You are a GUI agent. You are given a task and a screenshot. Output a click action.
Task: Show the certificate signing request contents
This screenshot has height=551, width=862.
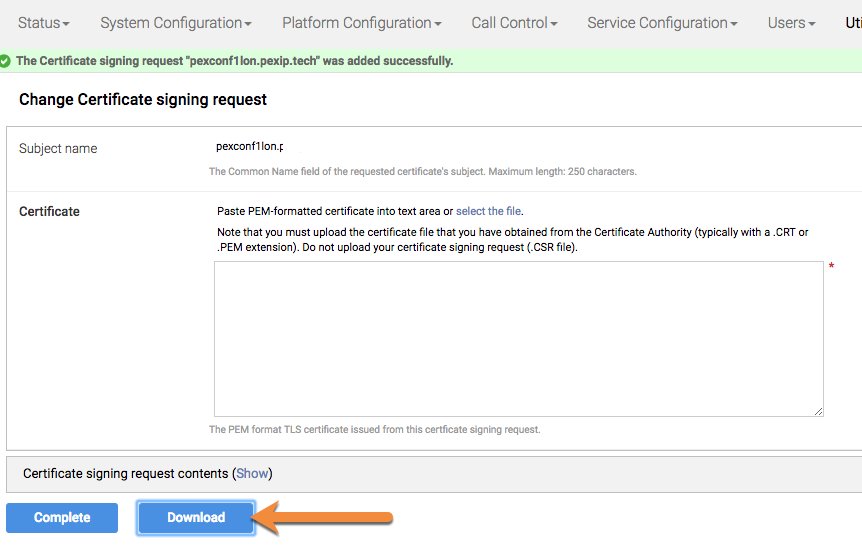pos(252,473)
